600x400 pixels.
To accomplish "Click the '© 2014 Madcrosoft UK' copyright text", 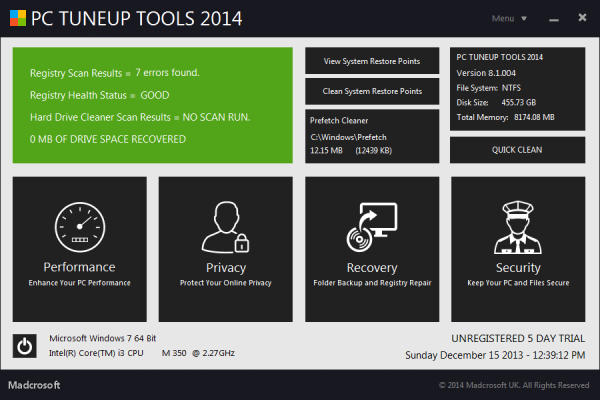I will coord(514,385).
